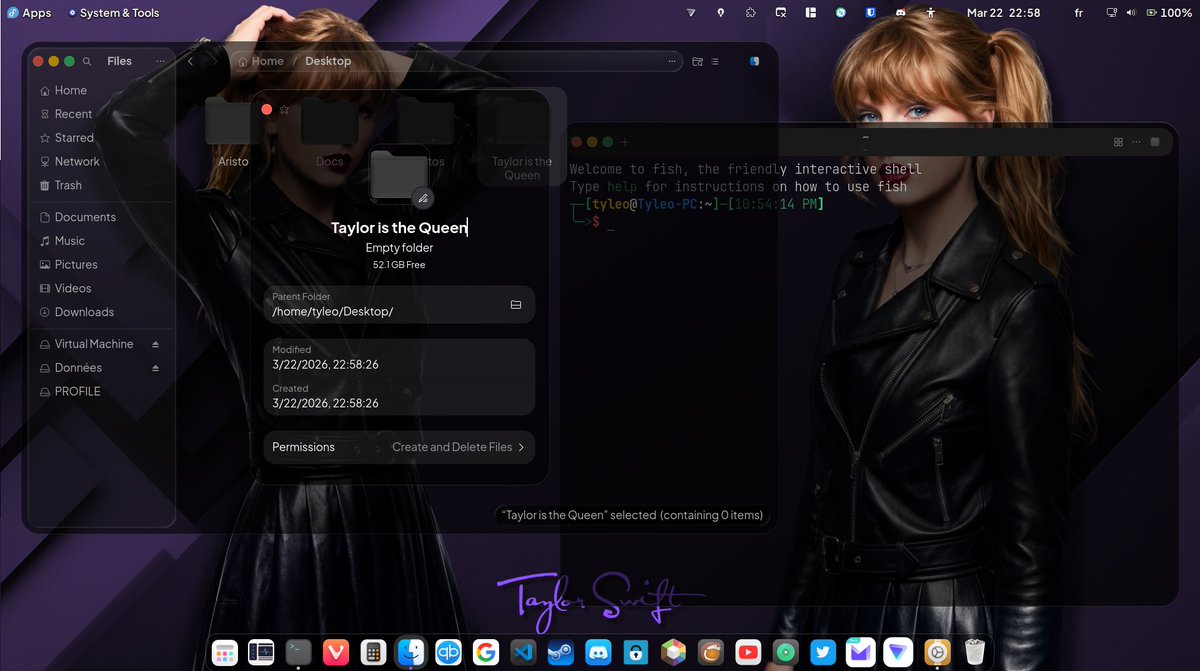Viewport: 1200px width, 671px height.
Task: Go back with the left arrow in Files
Action: point(191,61)
